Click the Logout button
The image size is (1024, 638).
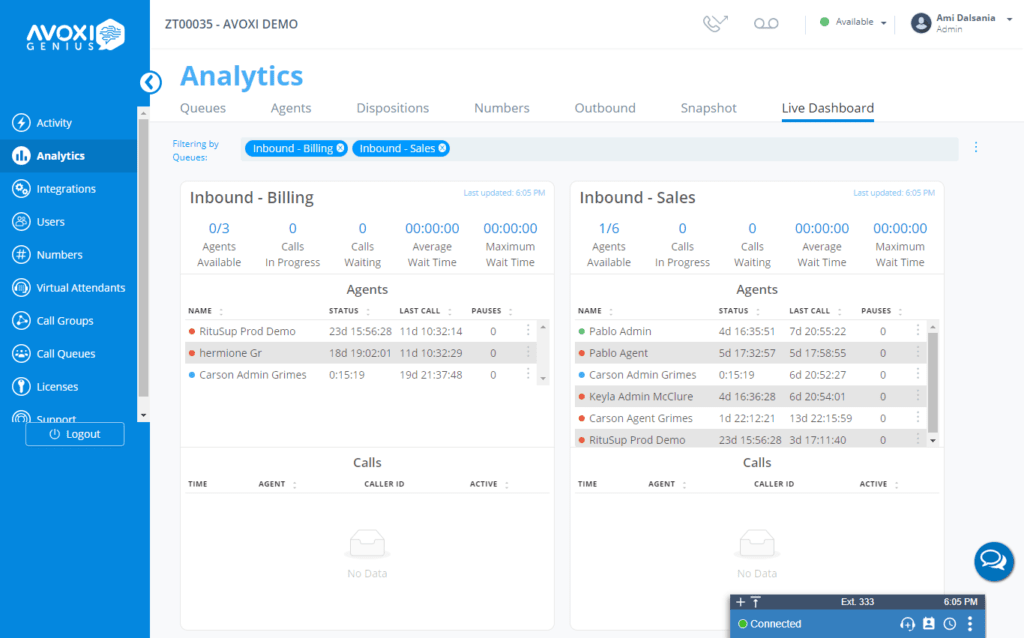tap(74, 434)
